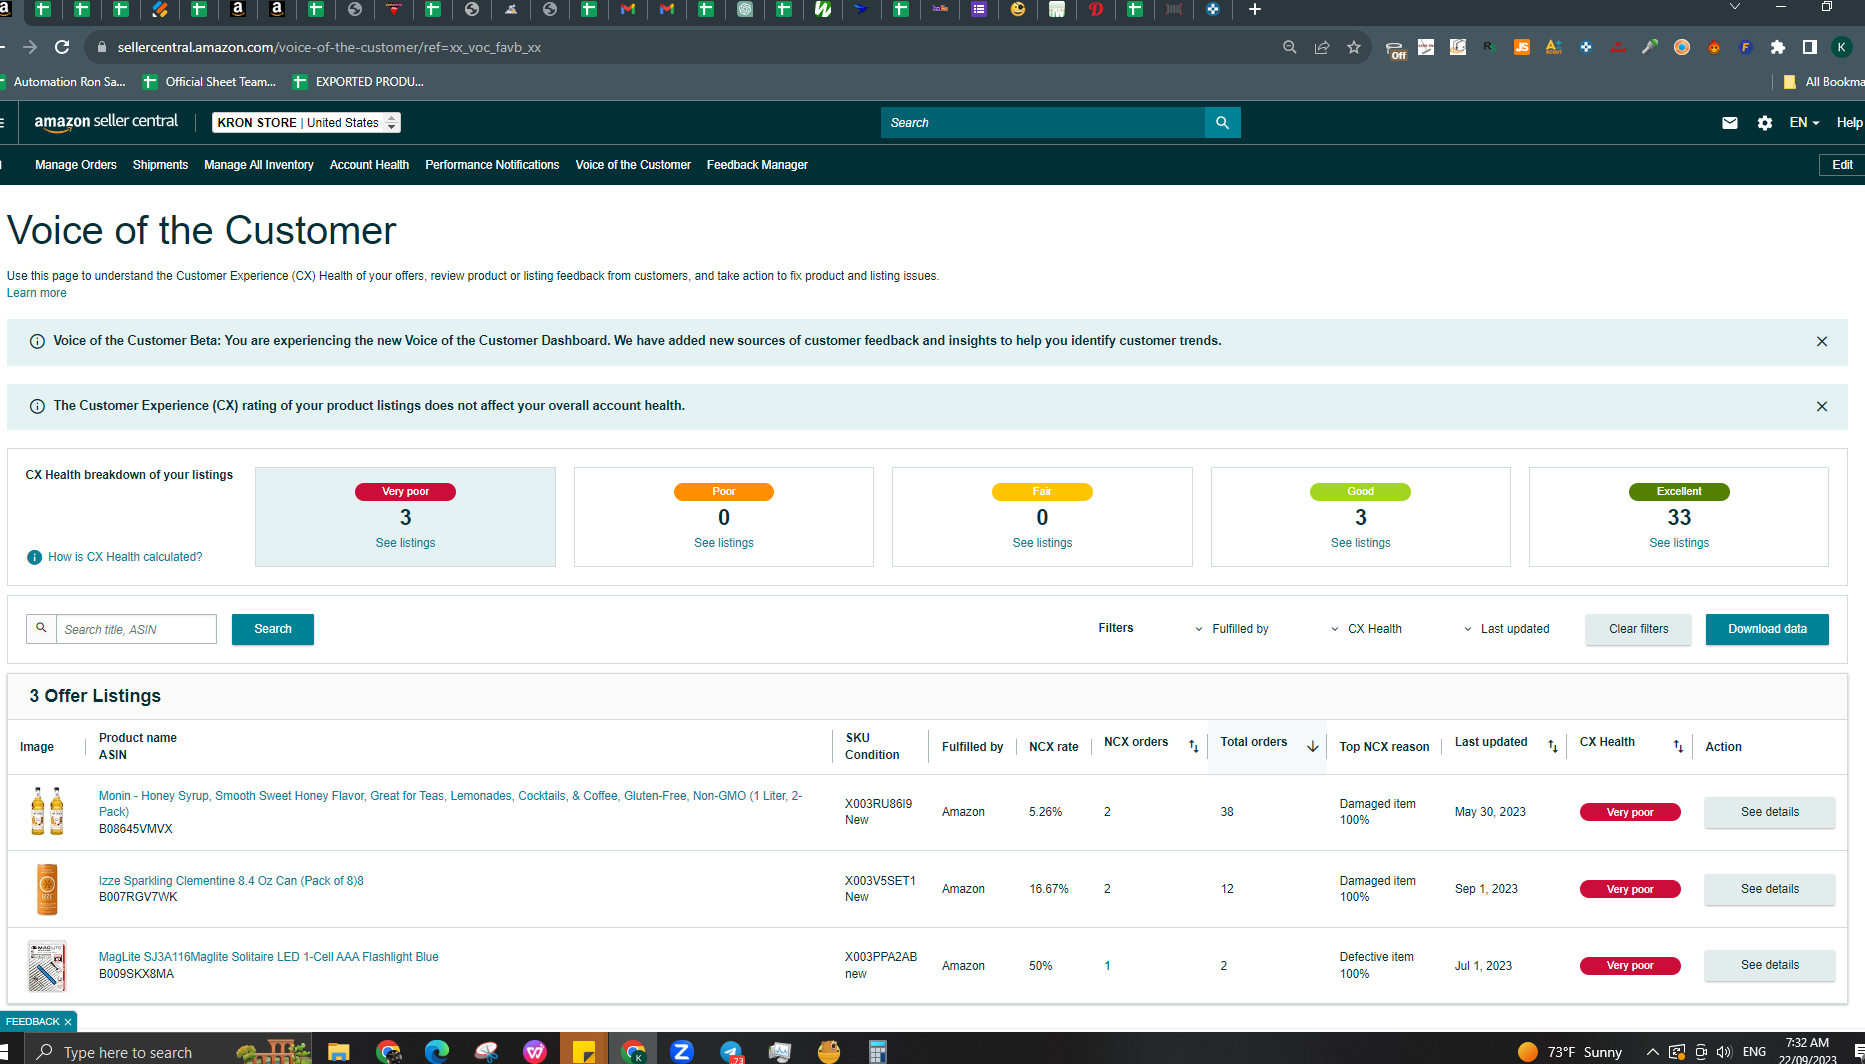This screenshot has height=1064, width=1865.
Task: Open the KRON STORE marketplace switcher
Action: click(306, 123)
